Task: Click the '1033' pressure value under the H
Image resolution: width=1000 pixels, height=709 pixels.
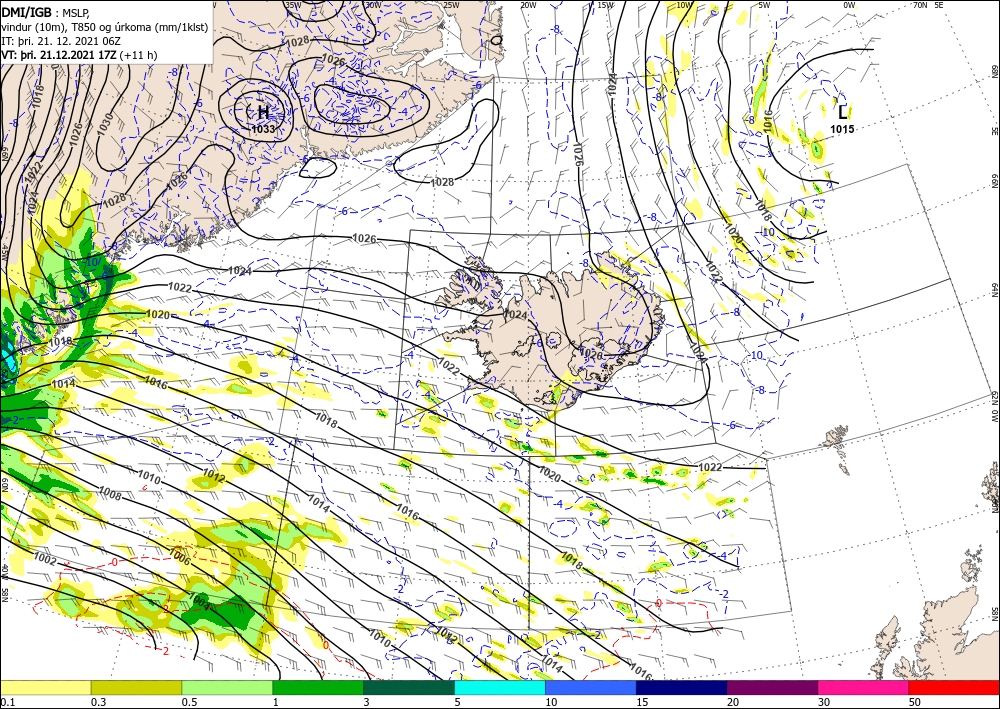Action: coord(263,129)
